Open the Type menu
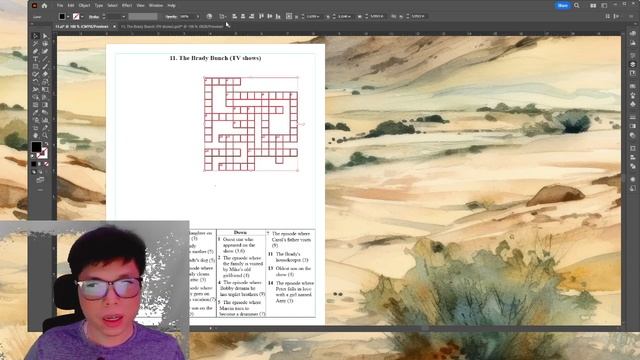 tap(99, 5)
